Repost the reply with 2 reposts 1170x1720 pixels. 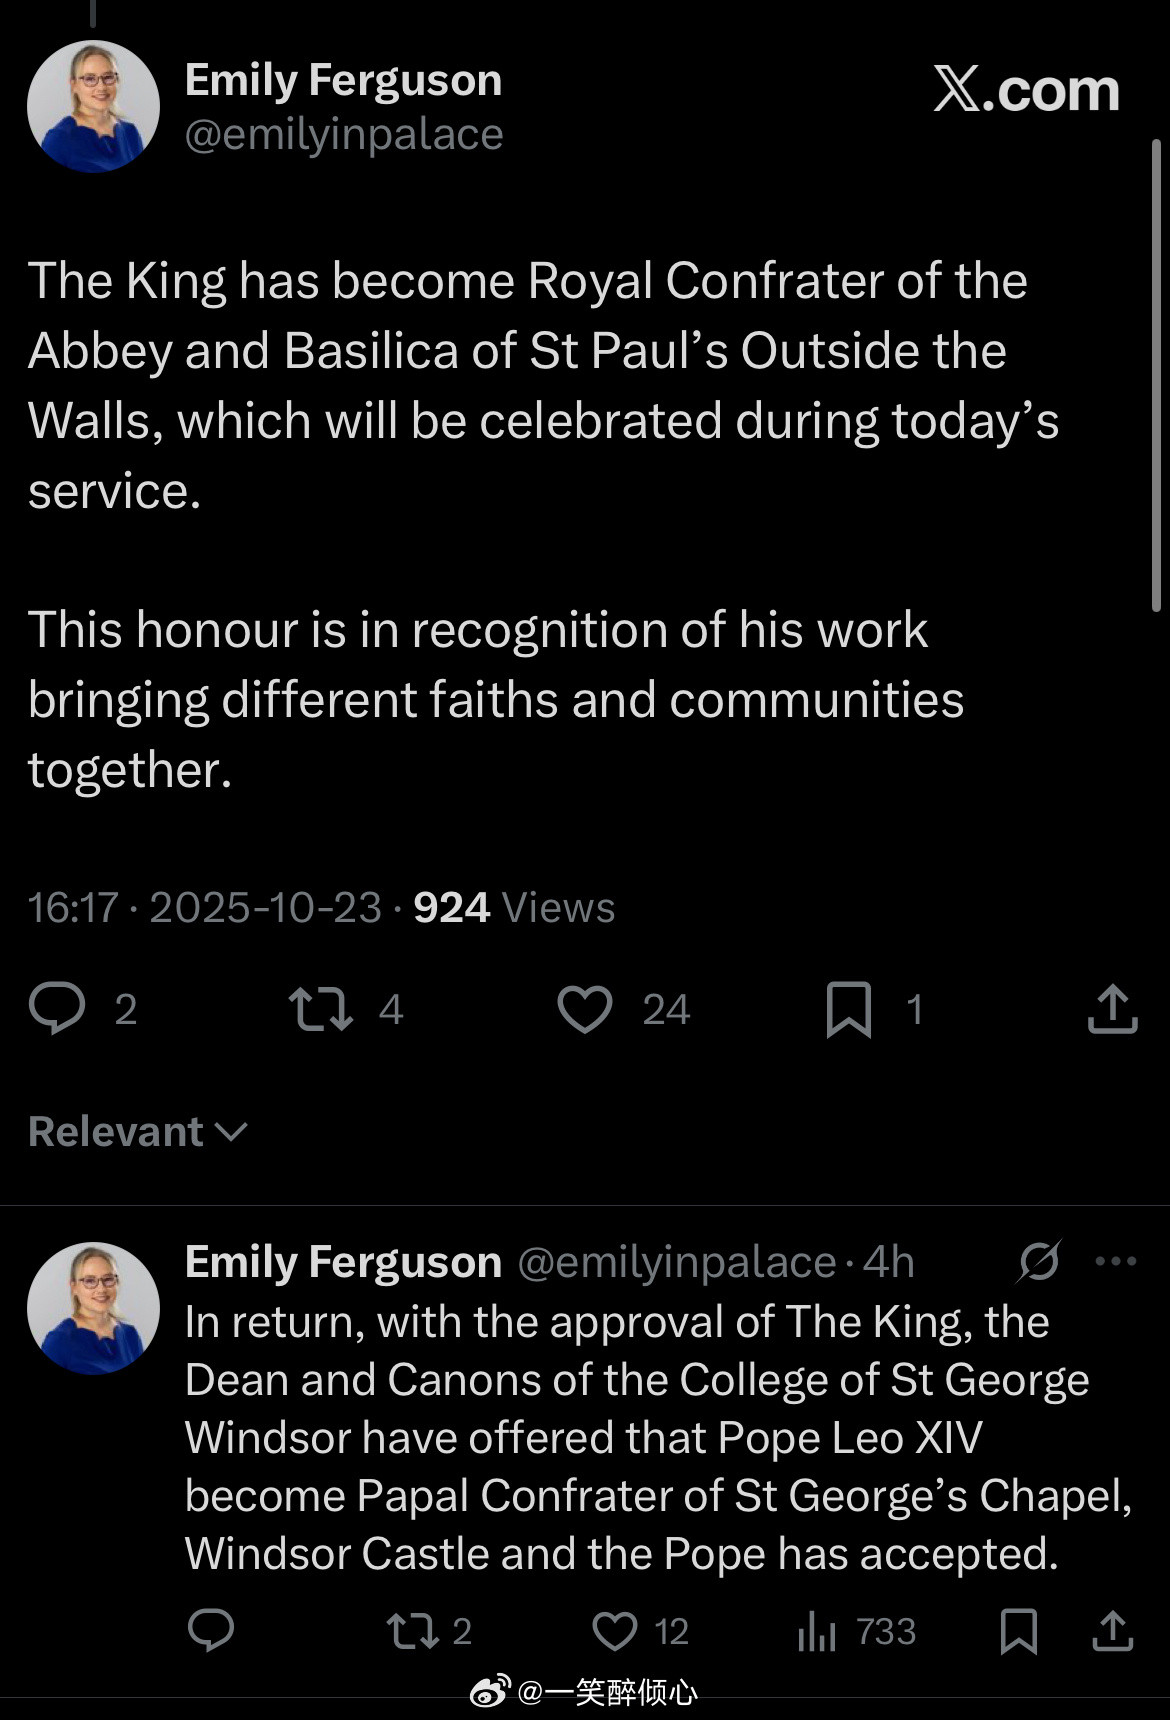(x=413, y=1630)
